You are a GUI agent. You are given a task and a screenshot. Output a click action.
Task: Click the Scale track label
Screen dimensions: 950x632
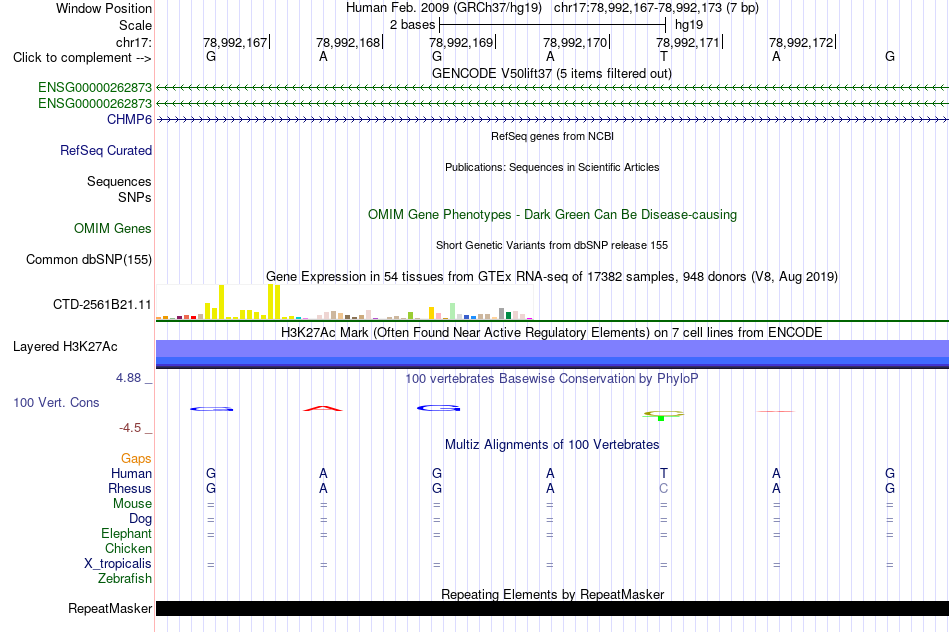click(135, 25)
